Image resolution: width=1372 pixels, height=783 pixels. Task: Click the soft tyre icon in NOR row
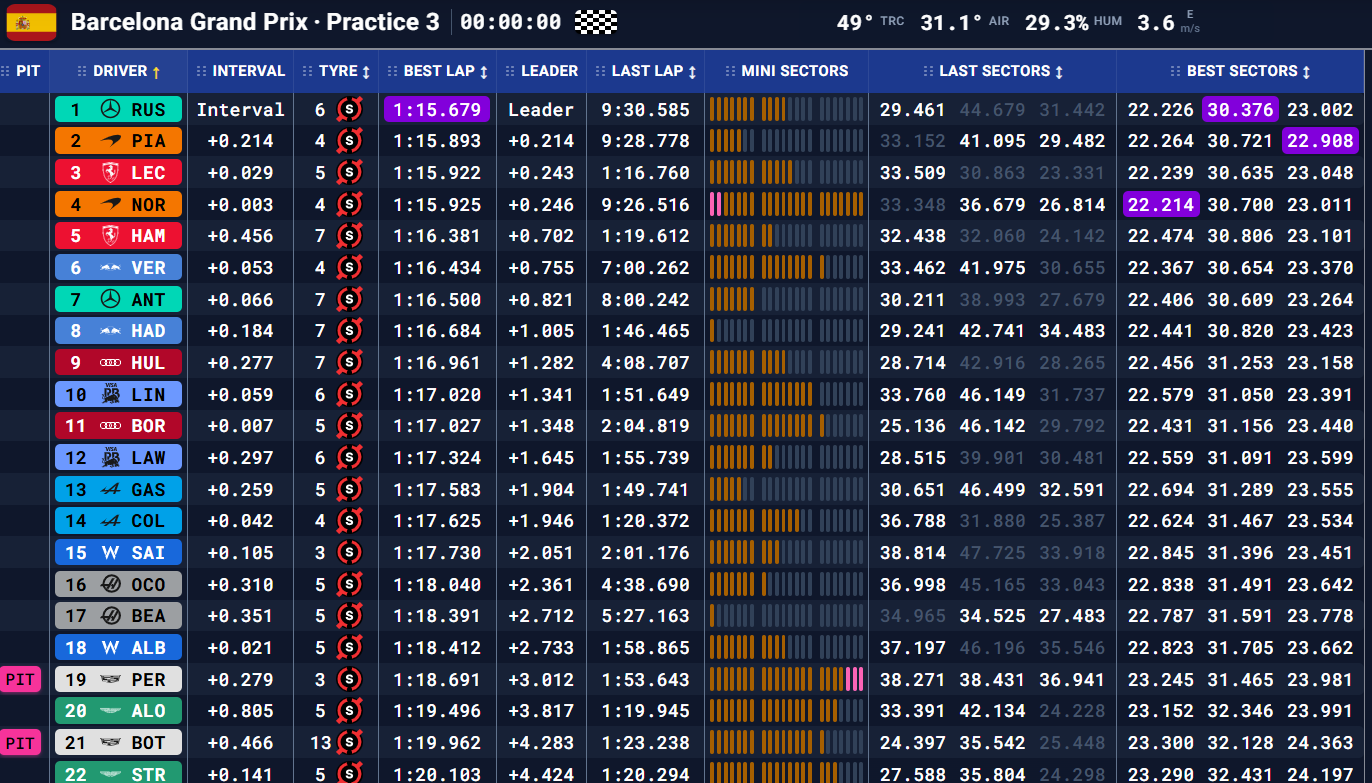pos(349,204)
